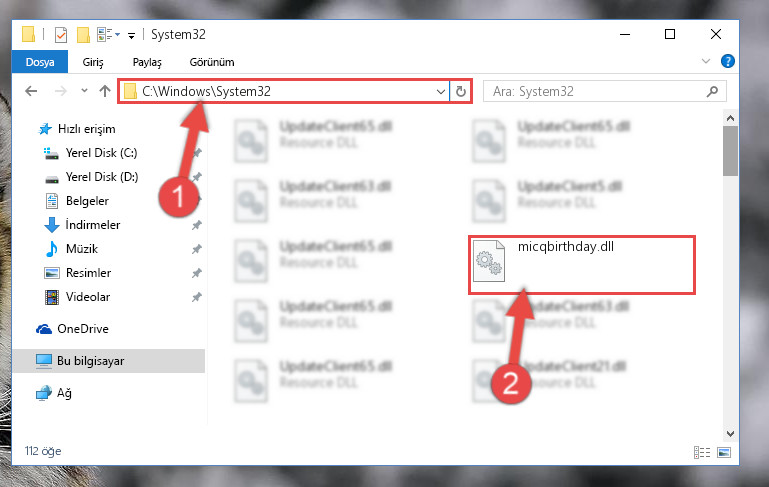This screenshot has width=769, height=487.
Task: Open the Paylaş ribbon tab
Action: (x=147, y=62)
